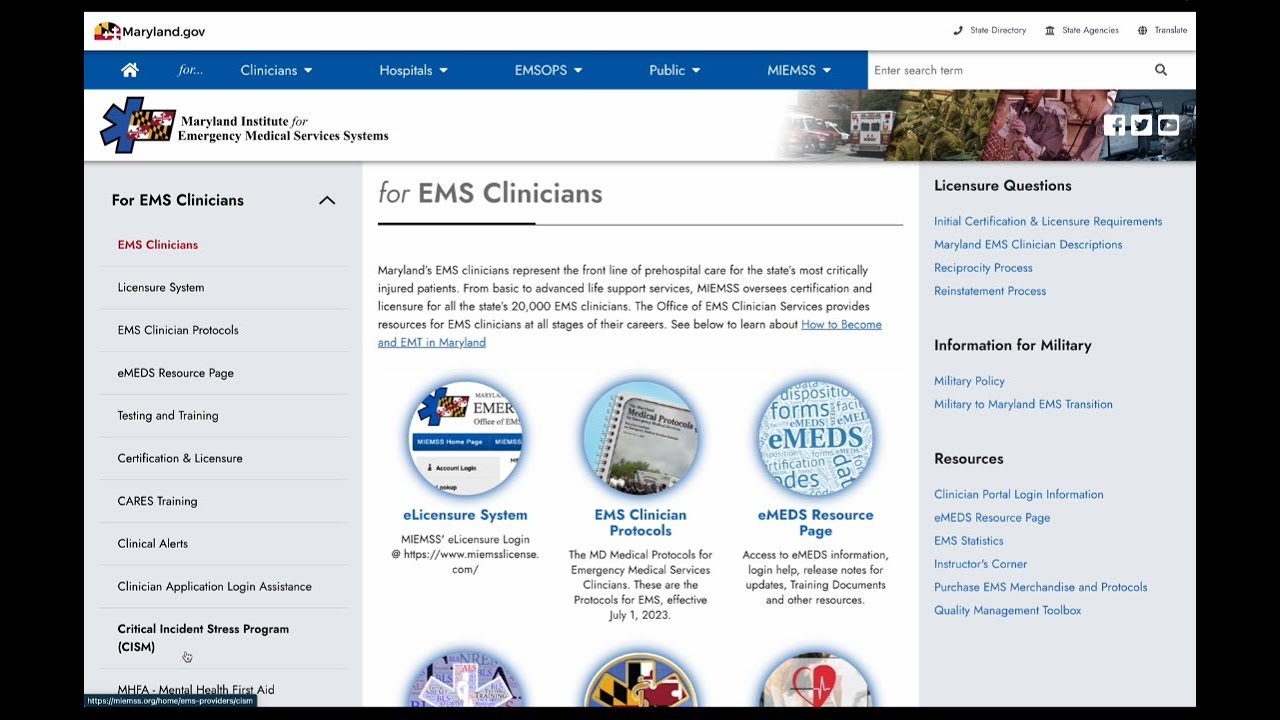Open eMEDS Resource Page in the sidebar

(x=176, y=373)
